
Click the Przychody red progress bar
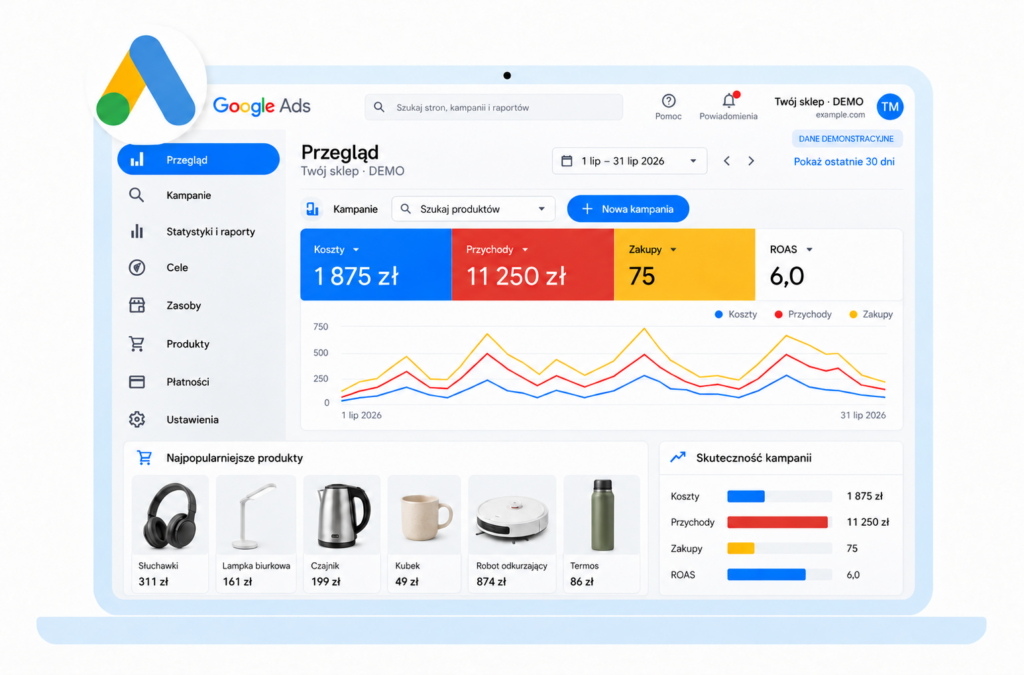pyautogui.click(x=779, y=522)
